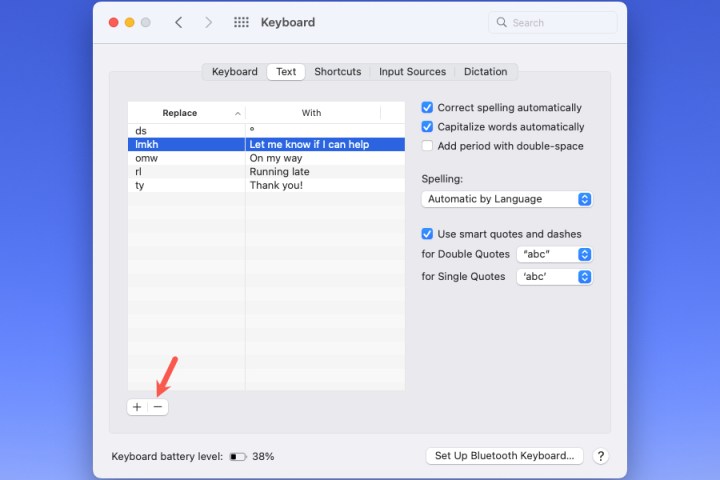Click the minus button to remove replacement
The image size is (720, 480).
click(158, 407)
